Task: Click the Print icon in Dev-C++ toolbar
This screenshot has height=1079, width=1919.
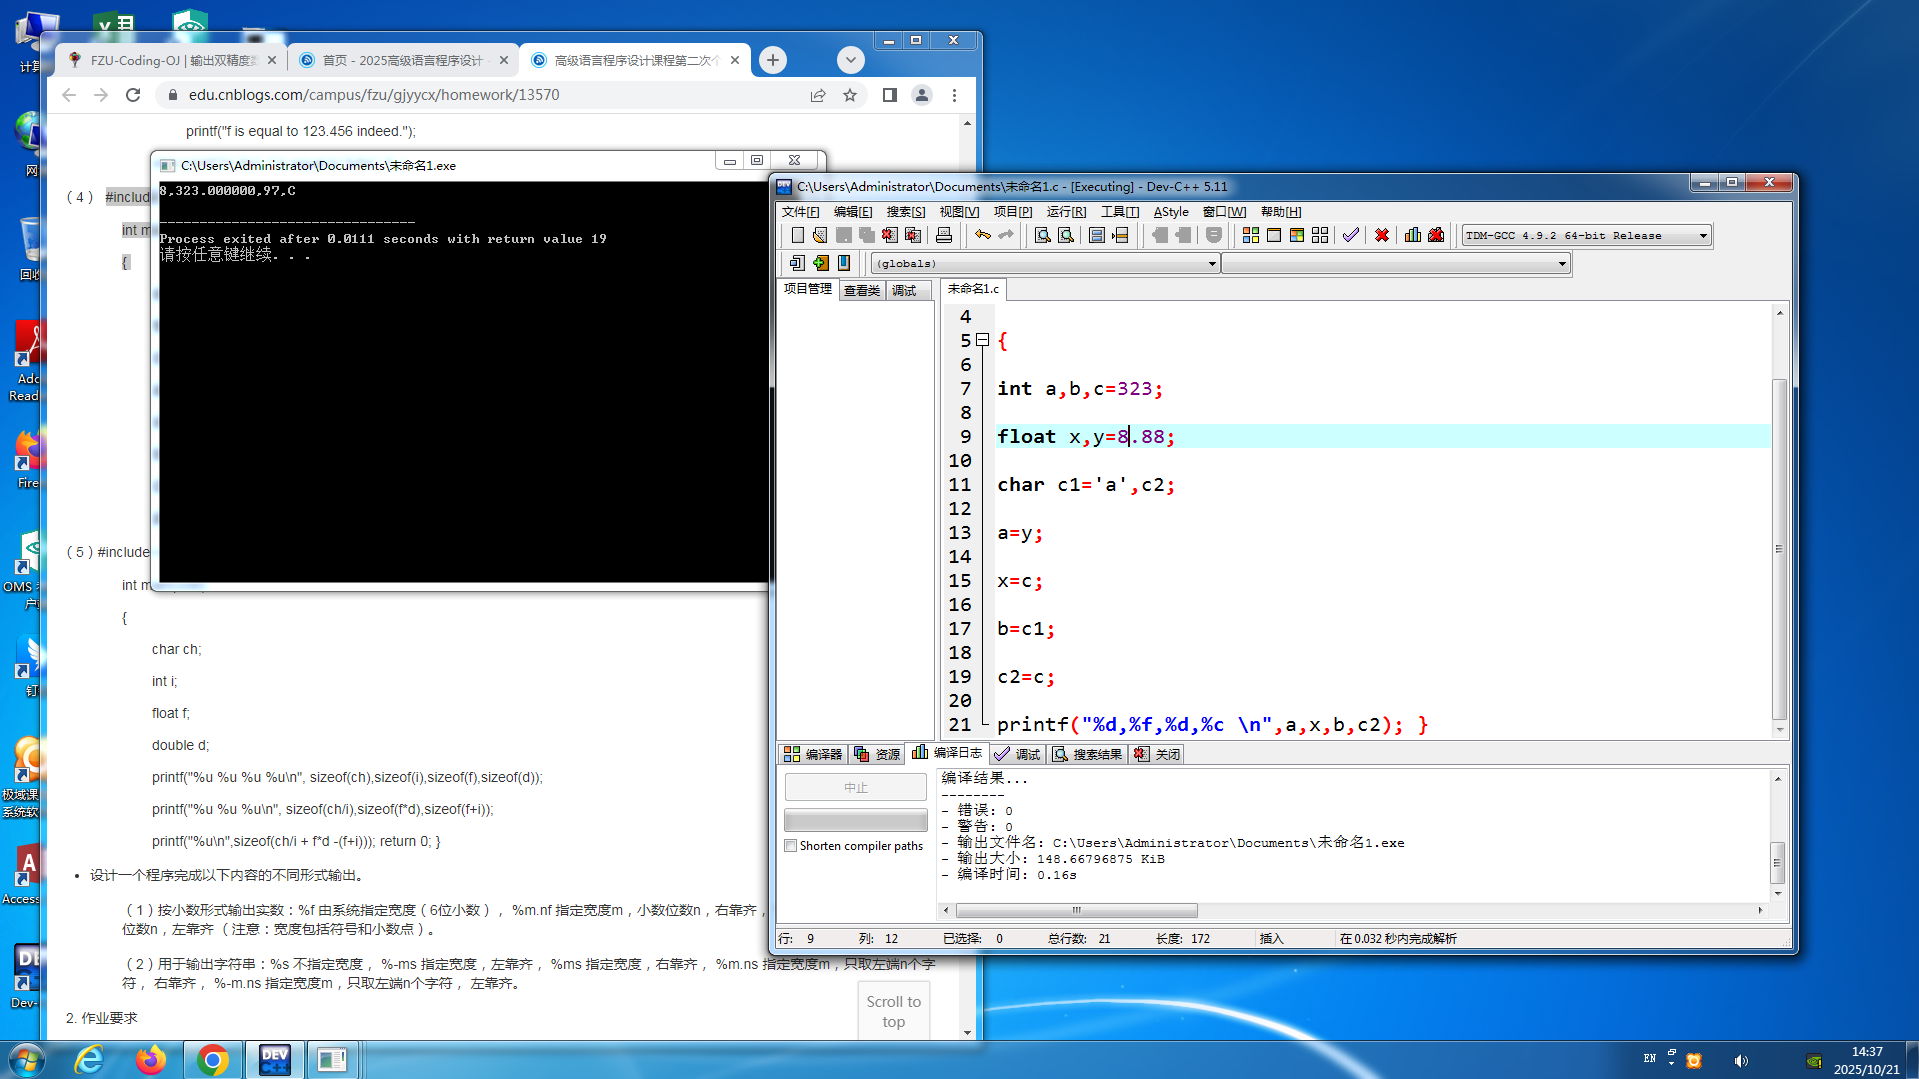Action: [x=944, y=235]
